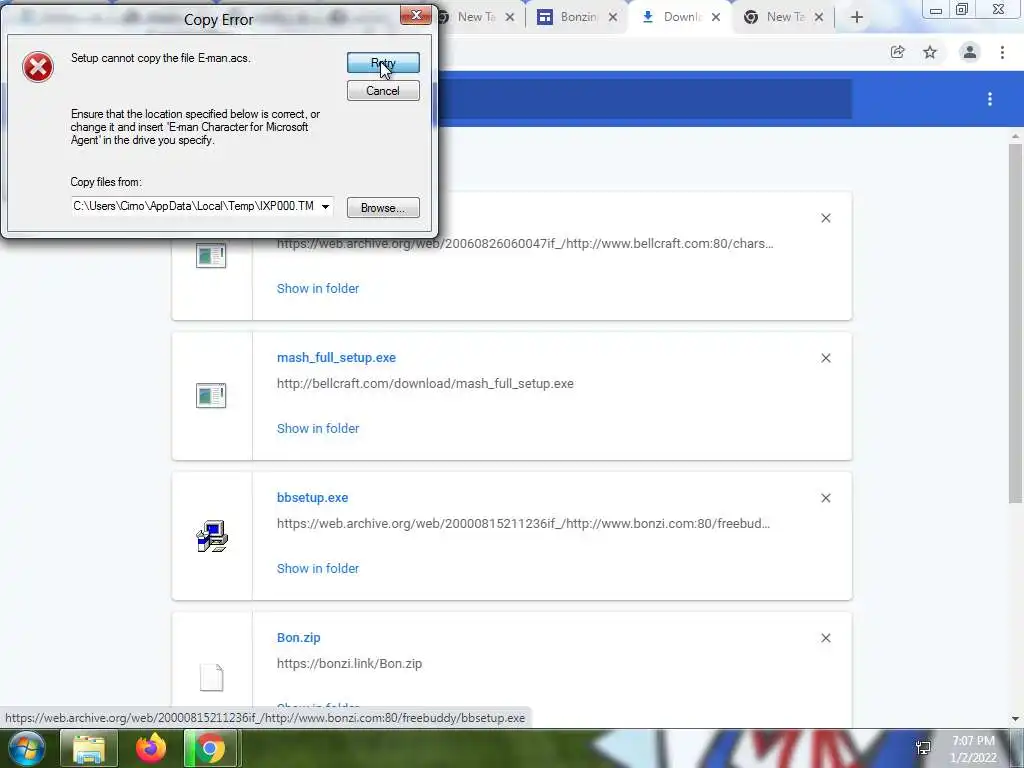Close the Downloads tab

716,18
